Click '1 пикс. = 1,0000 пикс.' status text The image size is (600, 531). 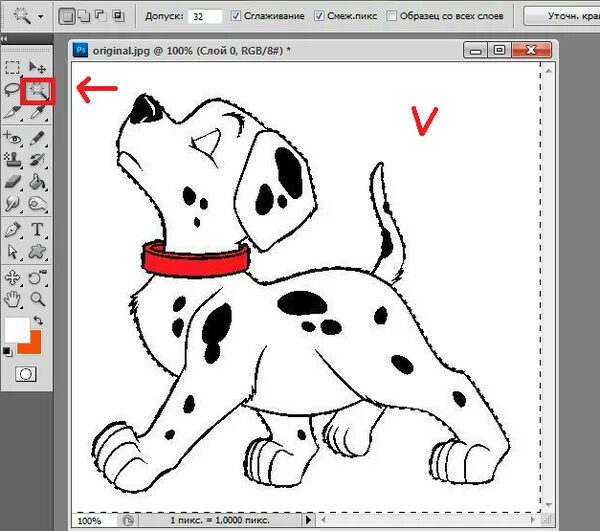coord(220,520)
